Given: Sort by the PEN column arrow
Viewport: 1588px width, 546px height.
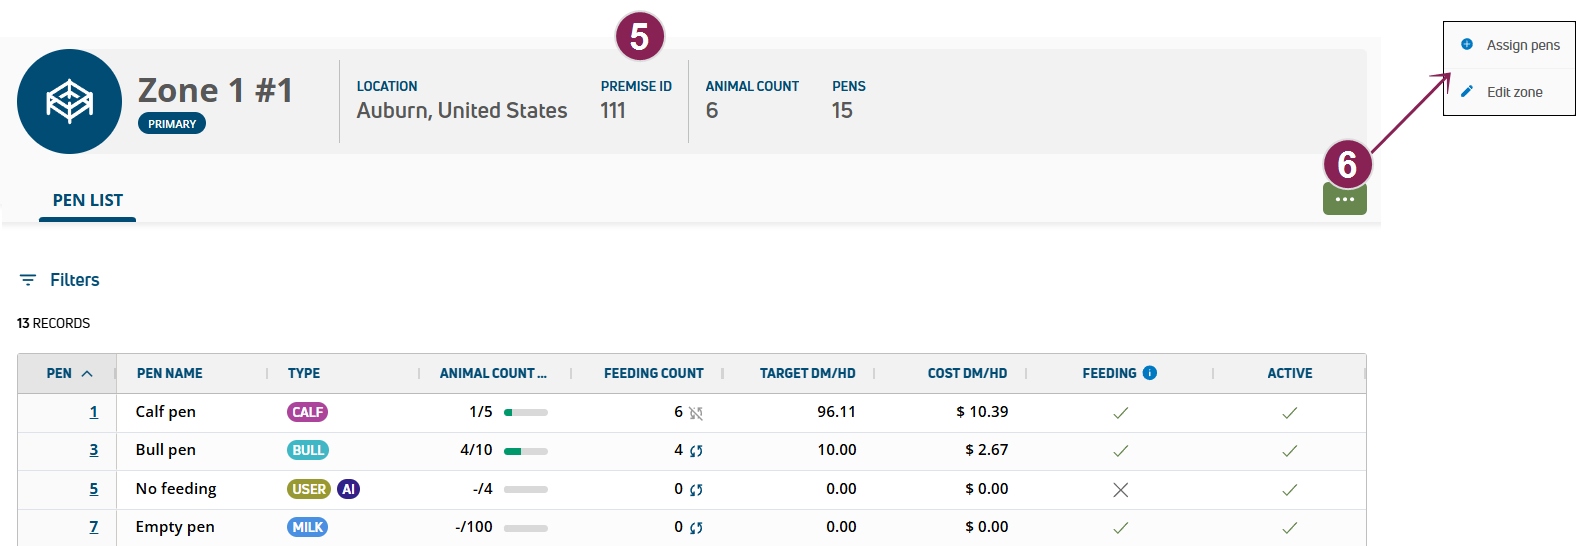Looking at the screenshot, I should click(87, 374).
